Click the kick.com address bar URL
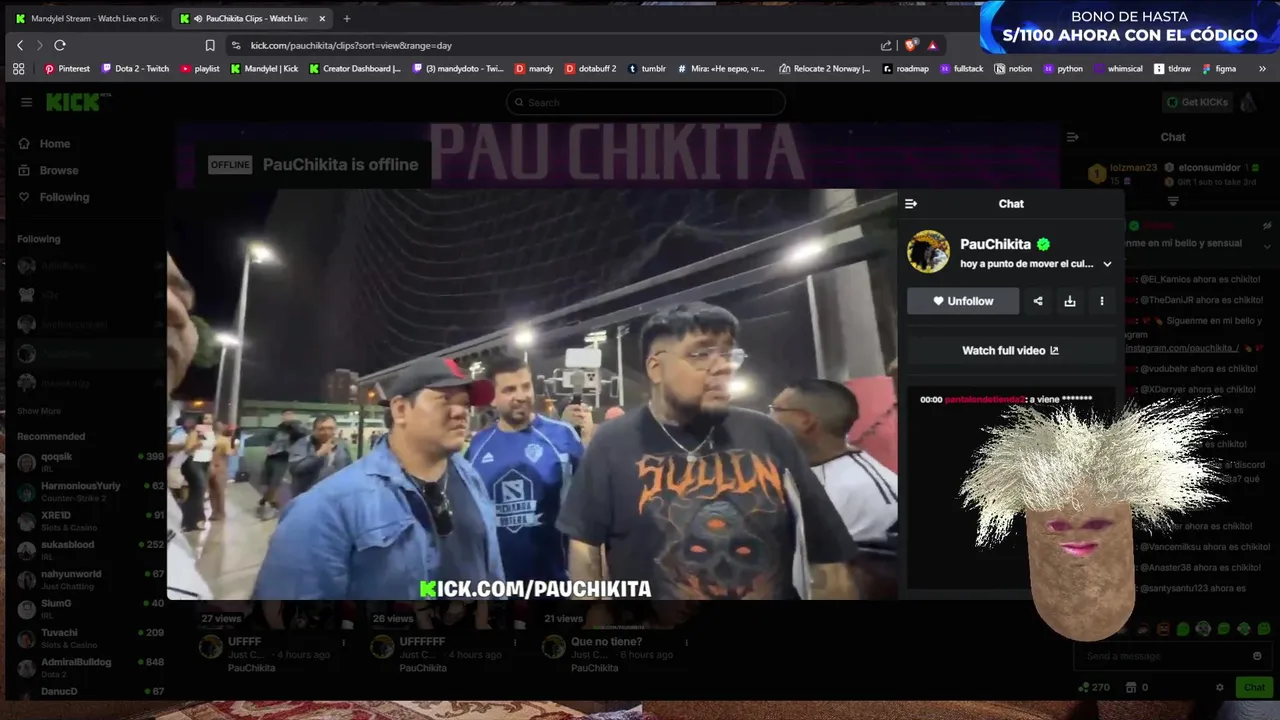 [351, 45]
